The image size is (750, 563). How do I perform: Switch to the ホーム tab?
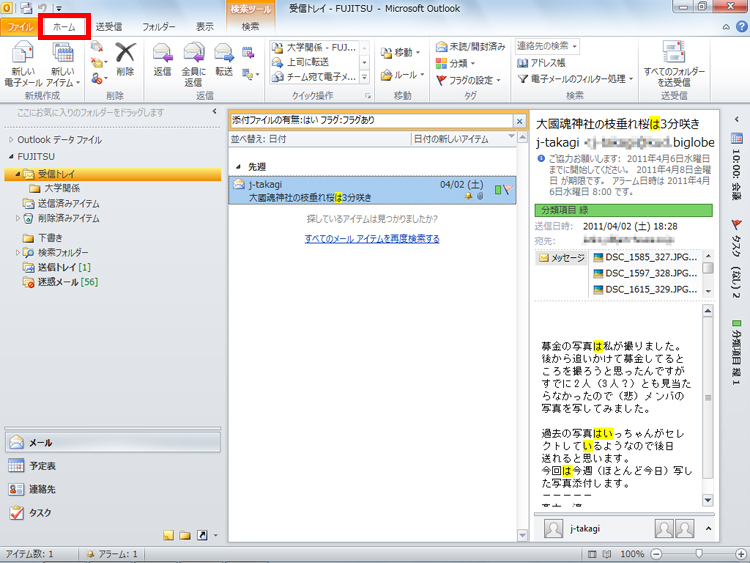[64, 27]
